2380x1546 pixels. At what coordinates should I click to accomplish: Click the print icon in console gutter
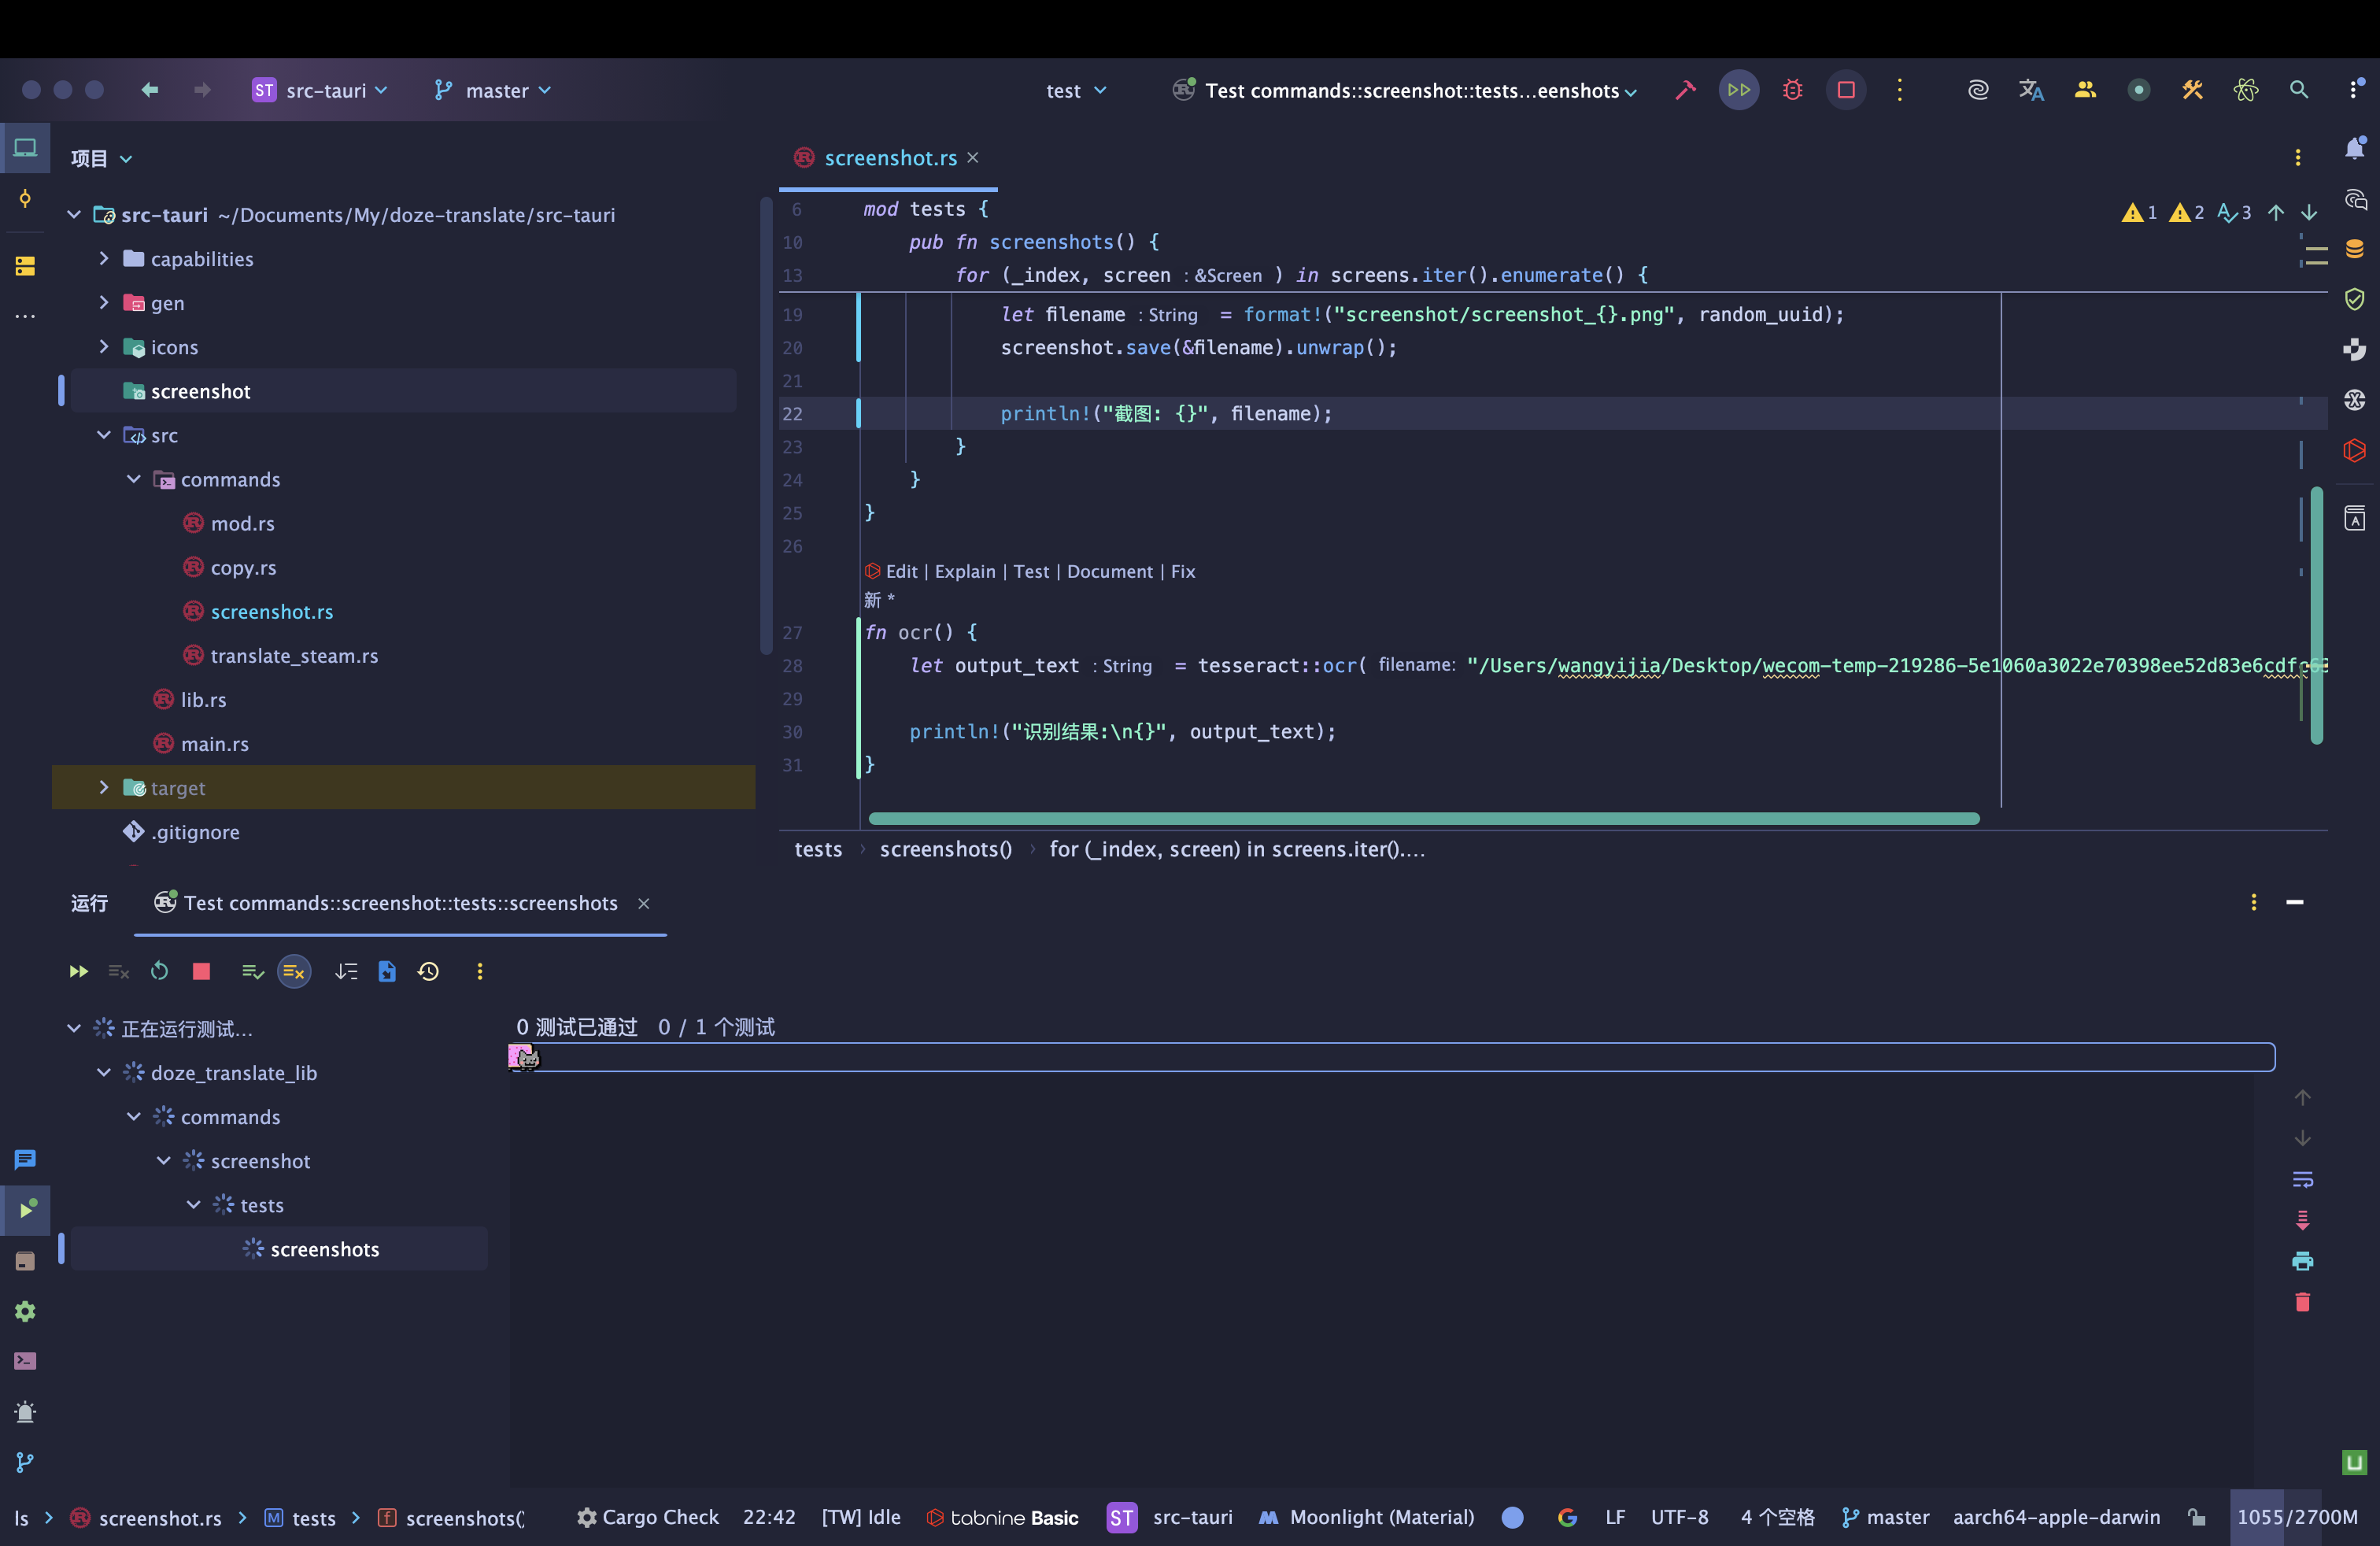click(2302, 1261)
